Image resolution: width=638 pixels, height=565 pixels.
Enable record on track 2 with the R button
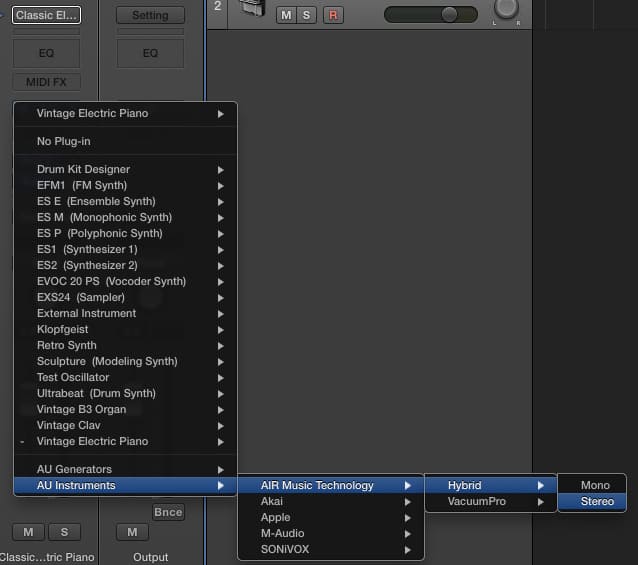pos(333,15)
